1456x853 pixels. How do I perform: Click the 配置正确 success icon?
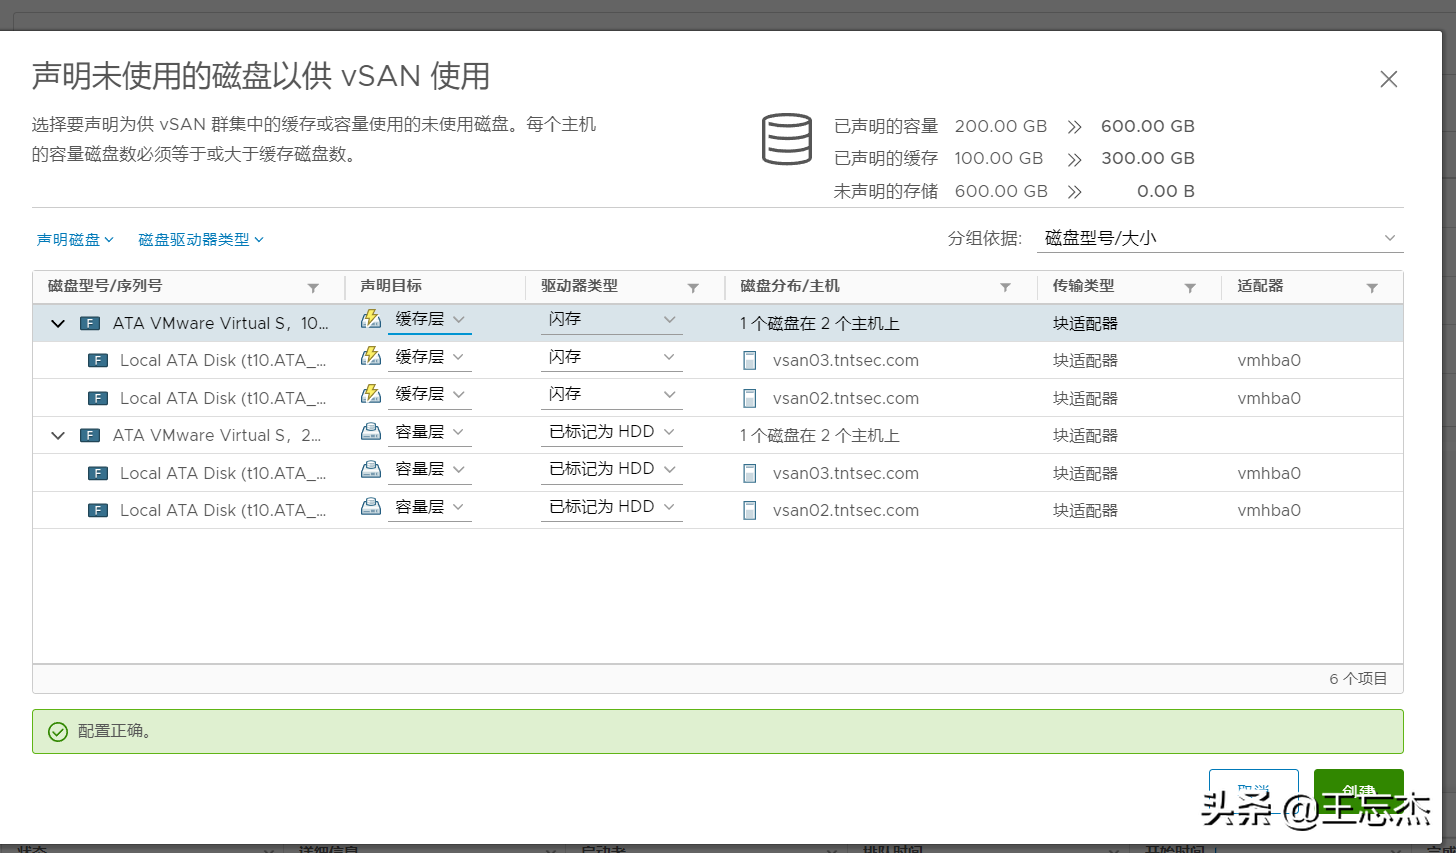coord(58,732)
